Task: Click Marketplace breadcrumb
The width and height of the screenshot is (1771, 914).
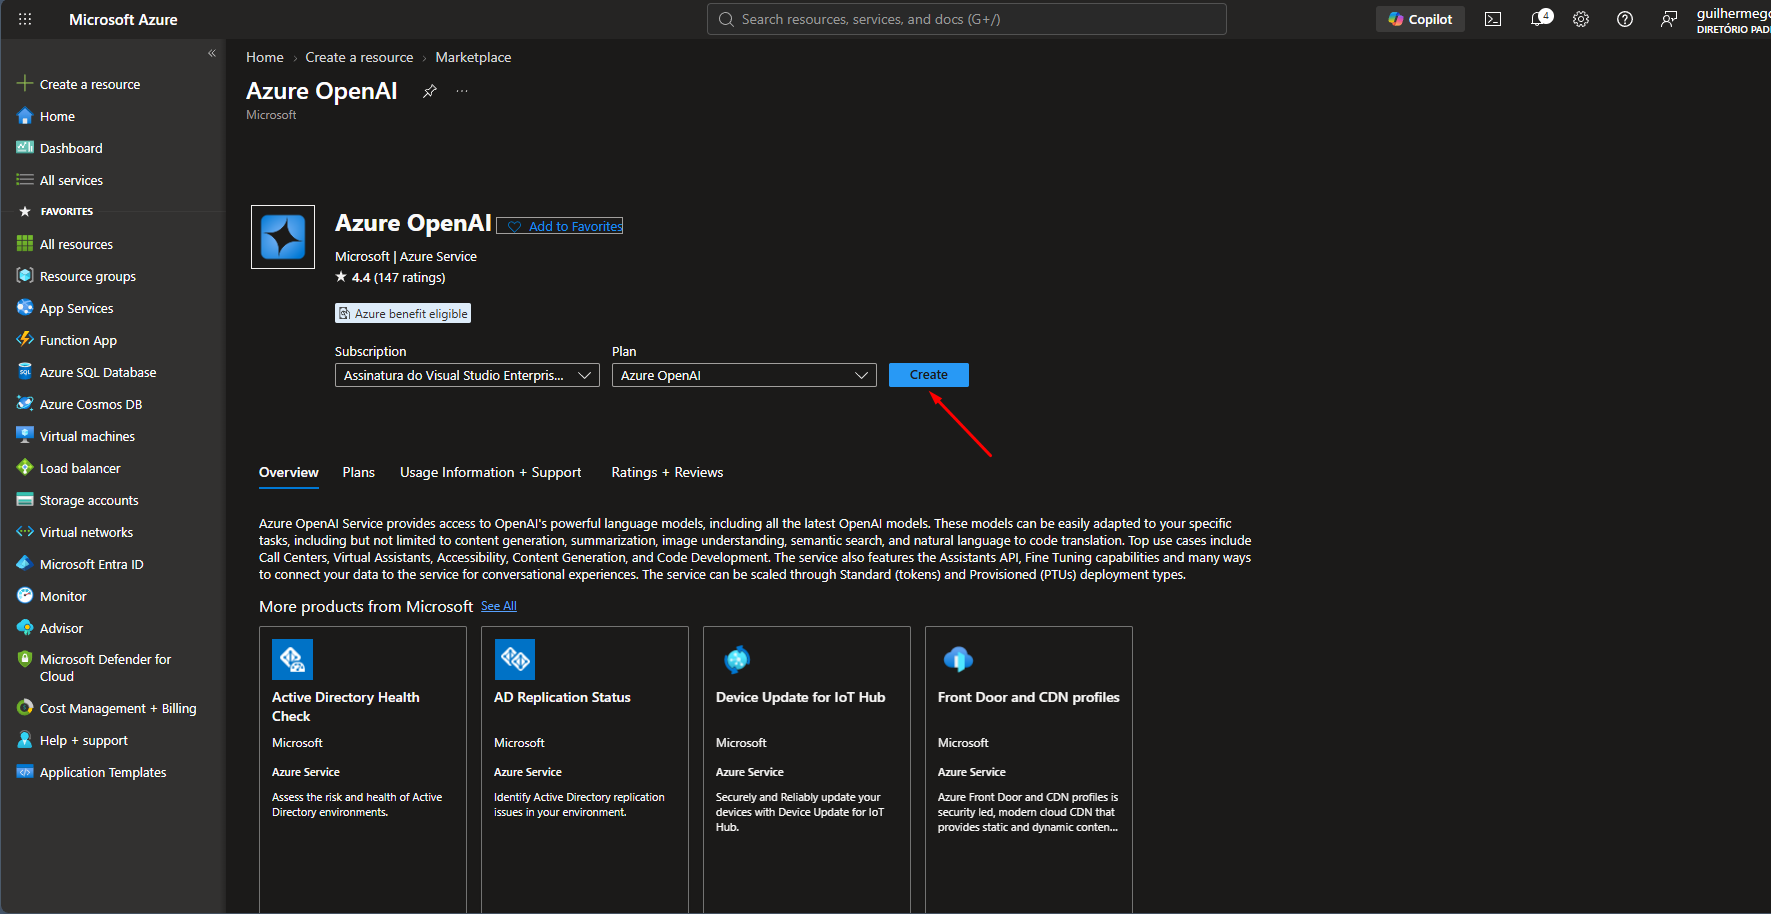Action: pyautogui.click(x=473, y=57)
